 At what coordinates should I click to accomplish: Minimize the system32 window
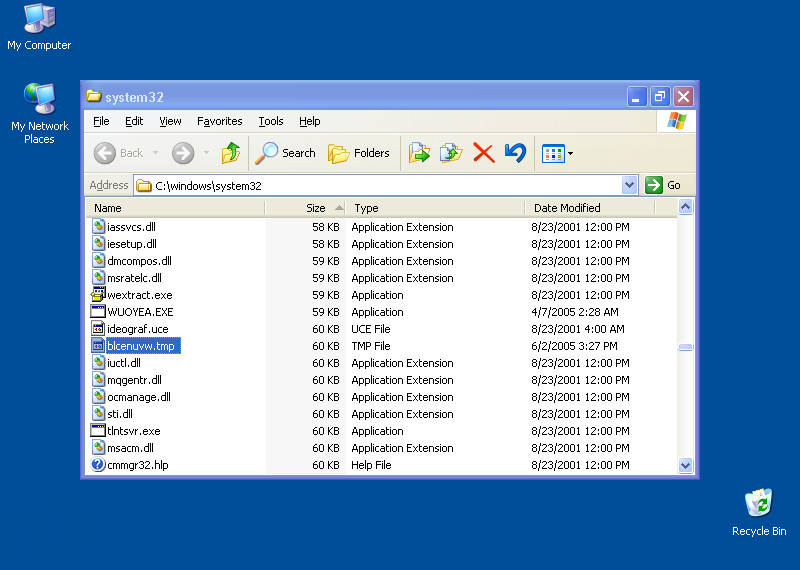click(636, 96)
